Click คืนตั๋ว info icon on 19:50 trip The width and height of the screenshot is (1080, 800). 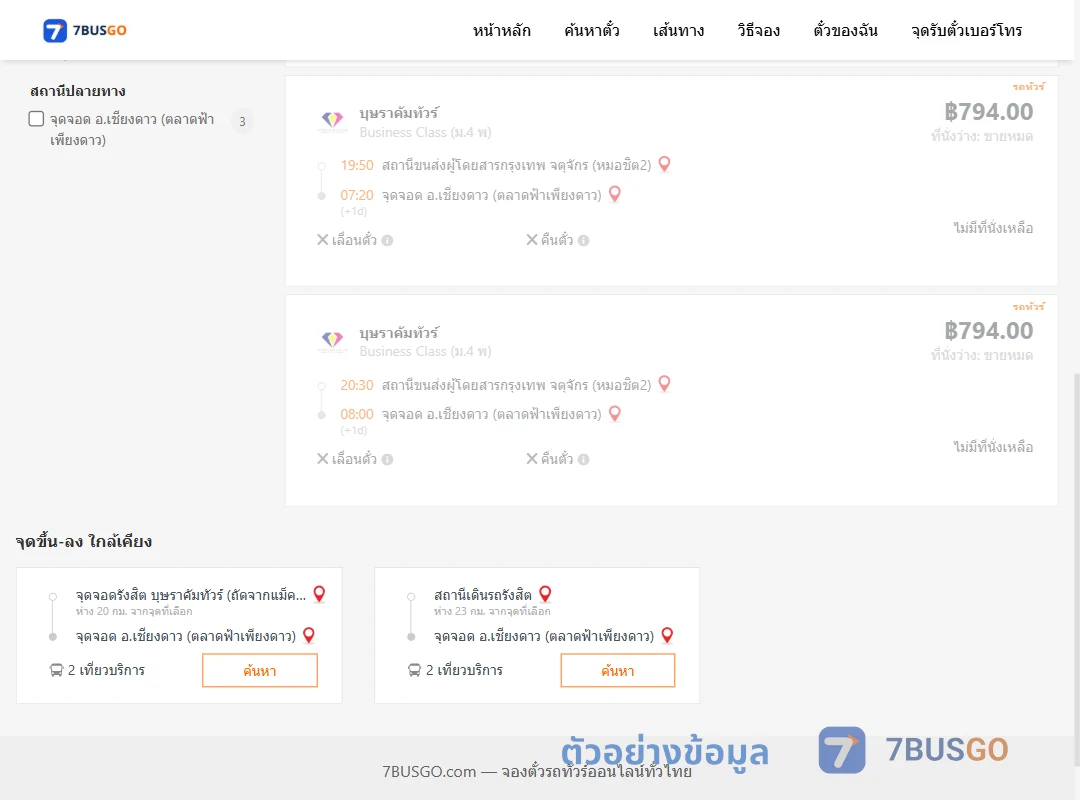tap(583, 240)
